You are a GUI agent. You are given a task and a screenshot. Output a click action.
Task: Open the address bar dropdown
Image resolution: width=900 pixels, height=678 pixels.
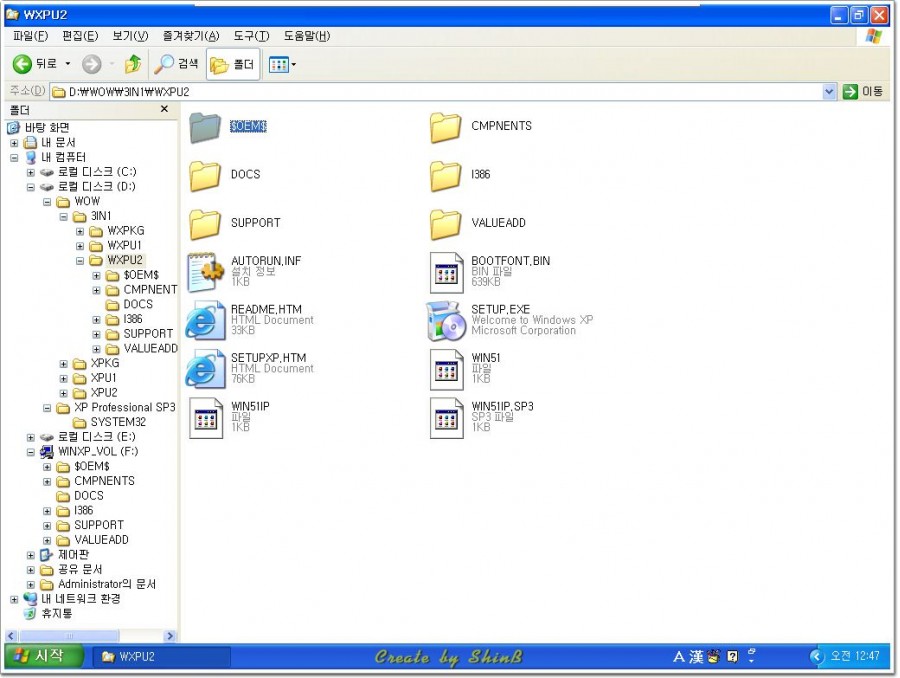(x=829, y=91)
